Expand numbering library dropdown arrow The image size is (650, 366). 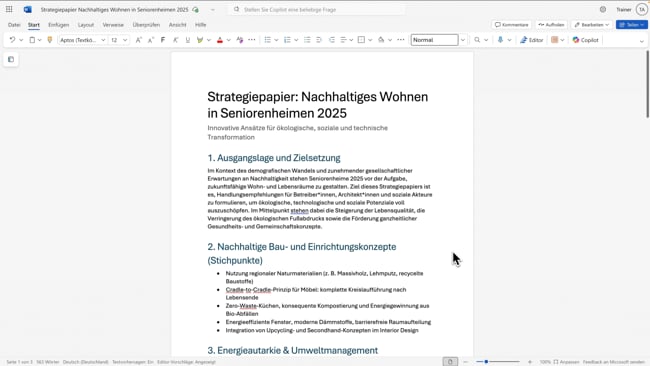tap(296, 40)
